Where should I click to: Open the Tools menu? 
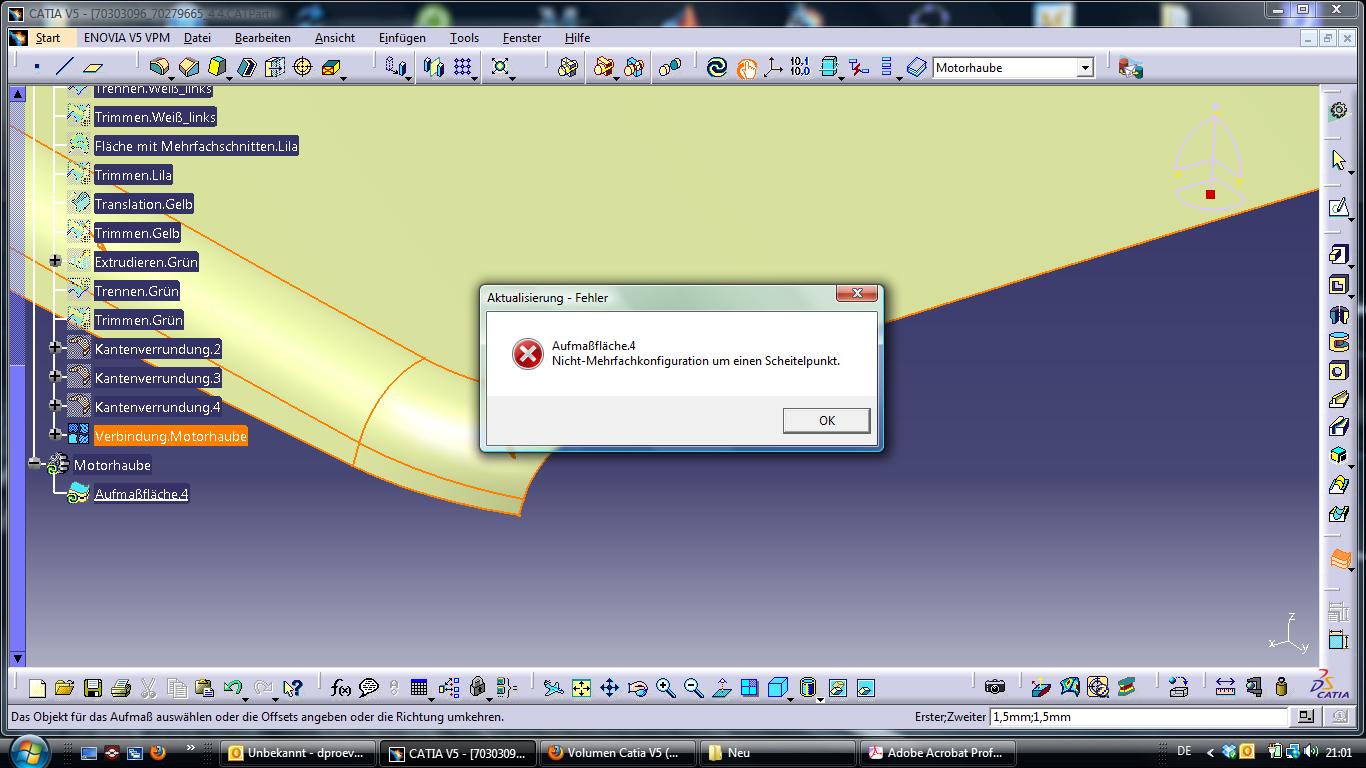coord(464,38)
